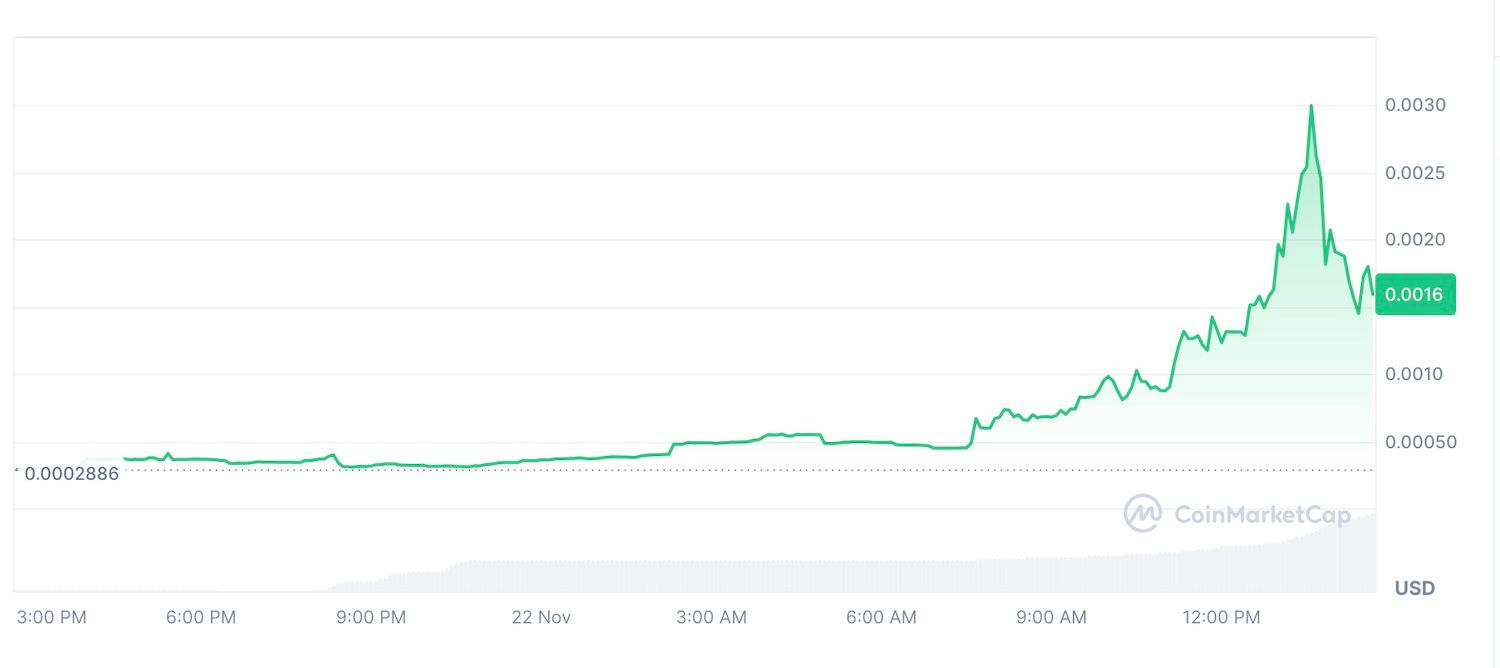Select the green 0.0016 current price tag
The height and width of the screenshot is (668, 1500).
1415,294
